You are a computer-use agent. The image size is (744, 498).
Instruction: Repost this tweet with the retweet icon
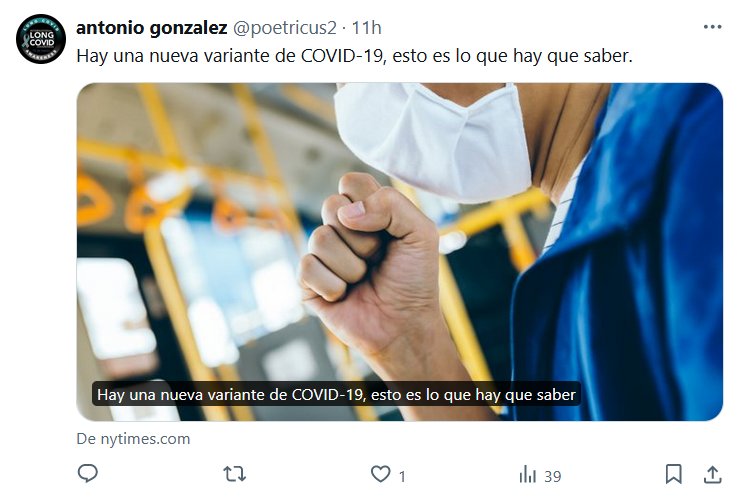234,474
